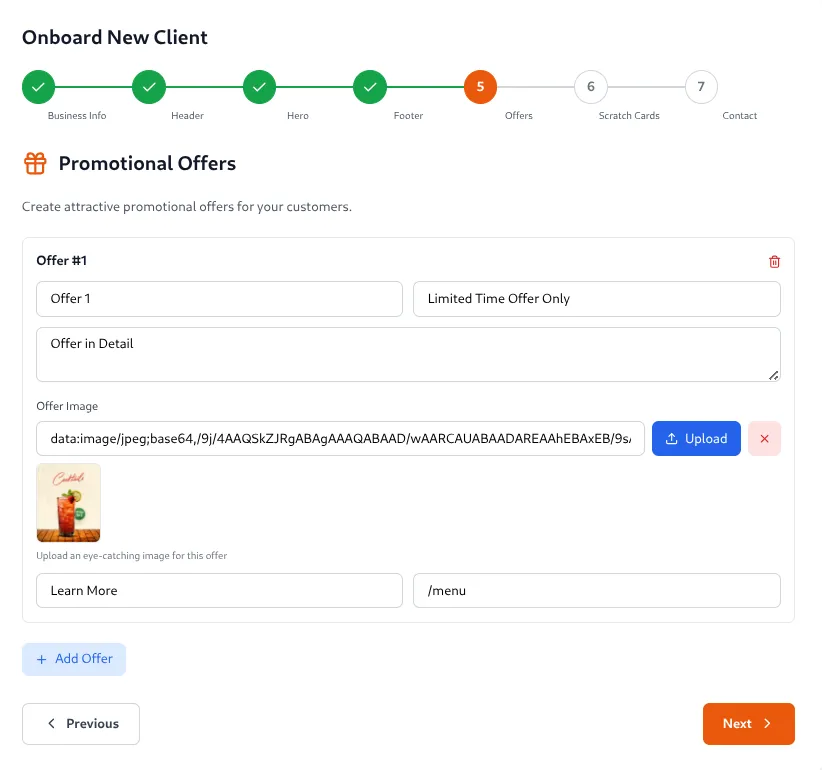The width and height of the screenshot is (822, 770).
Task: Click the Header step checkmark circle
Action: (x=149, y=87)
